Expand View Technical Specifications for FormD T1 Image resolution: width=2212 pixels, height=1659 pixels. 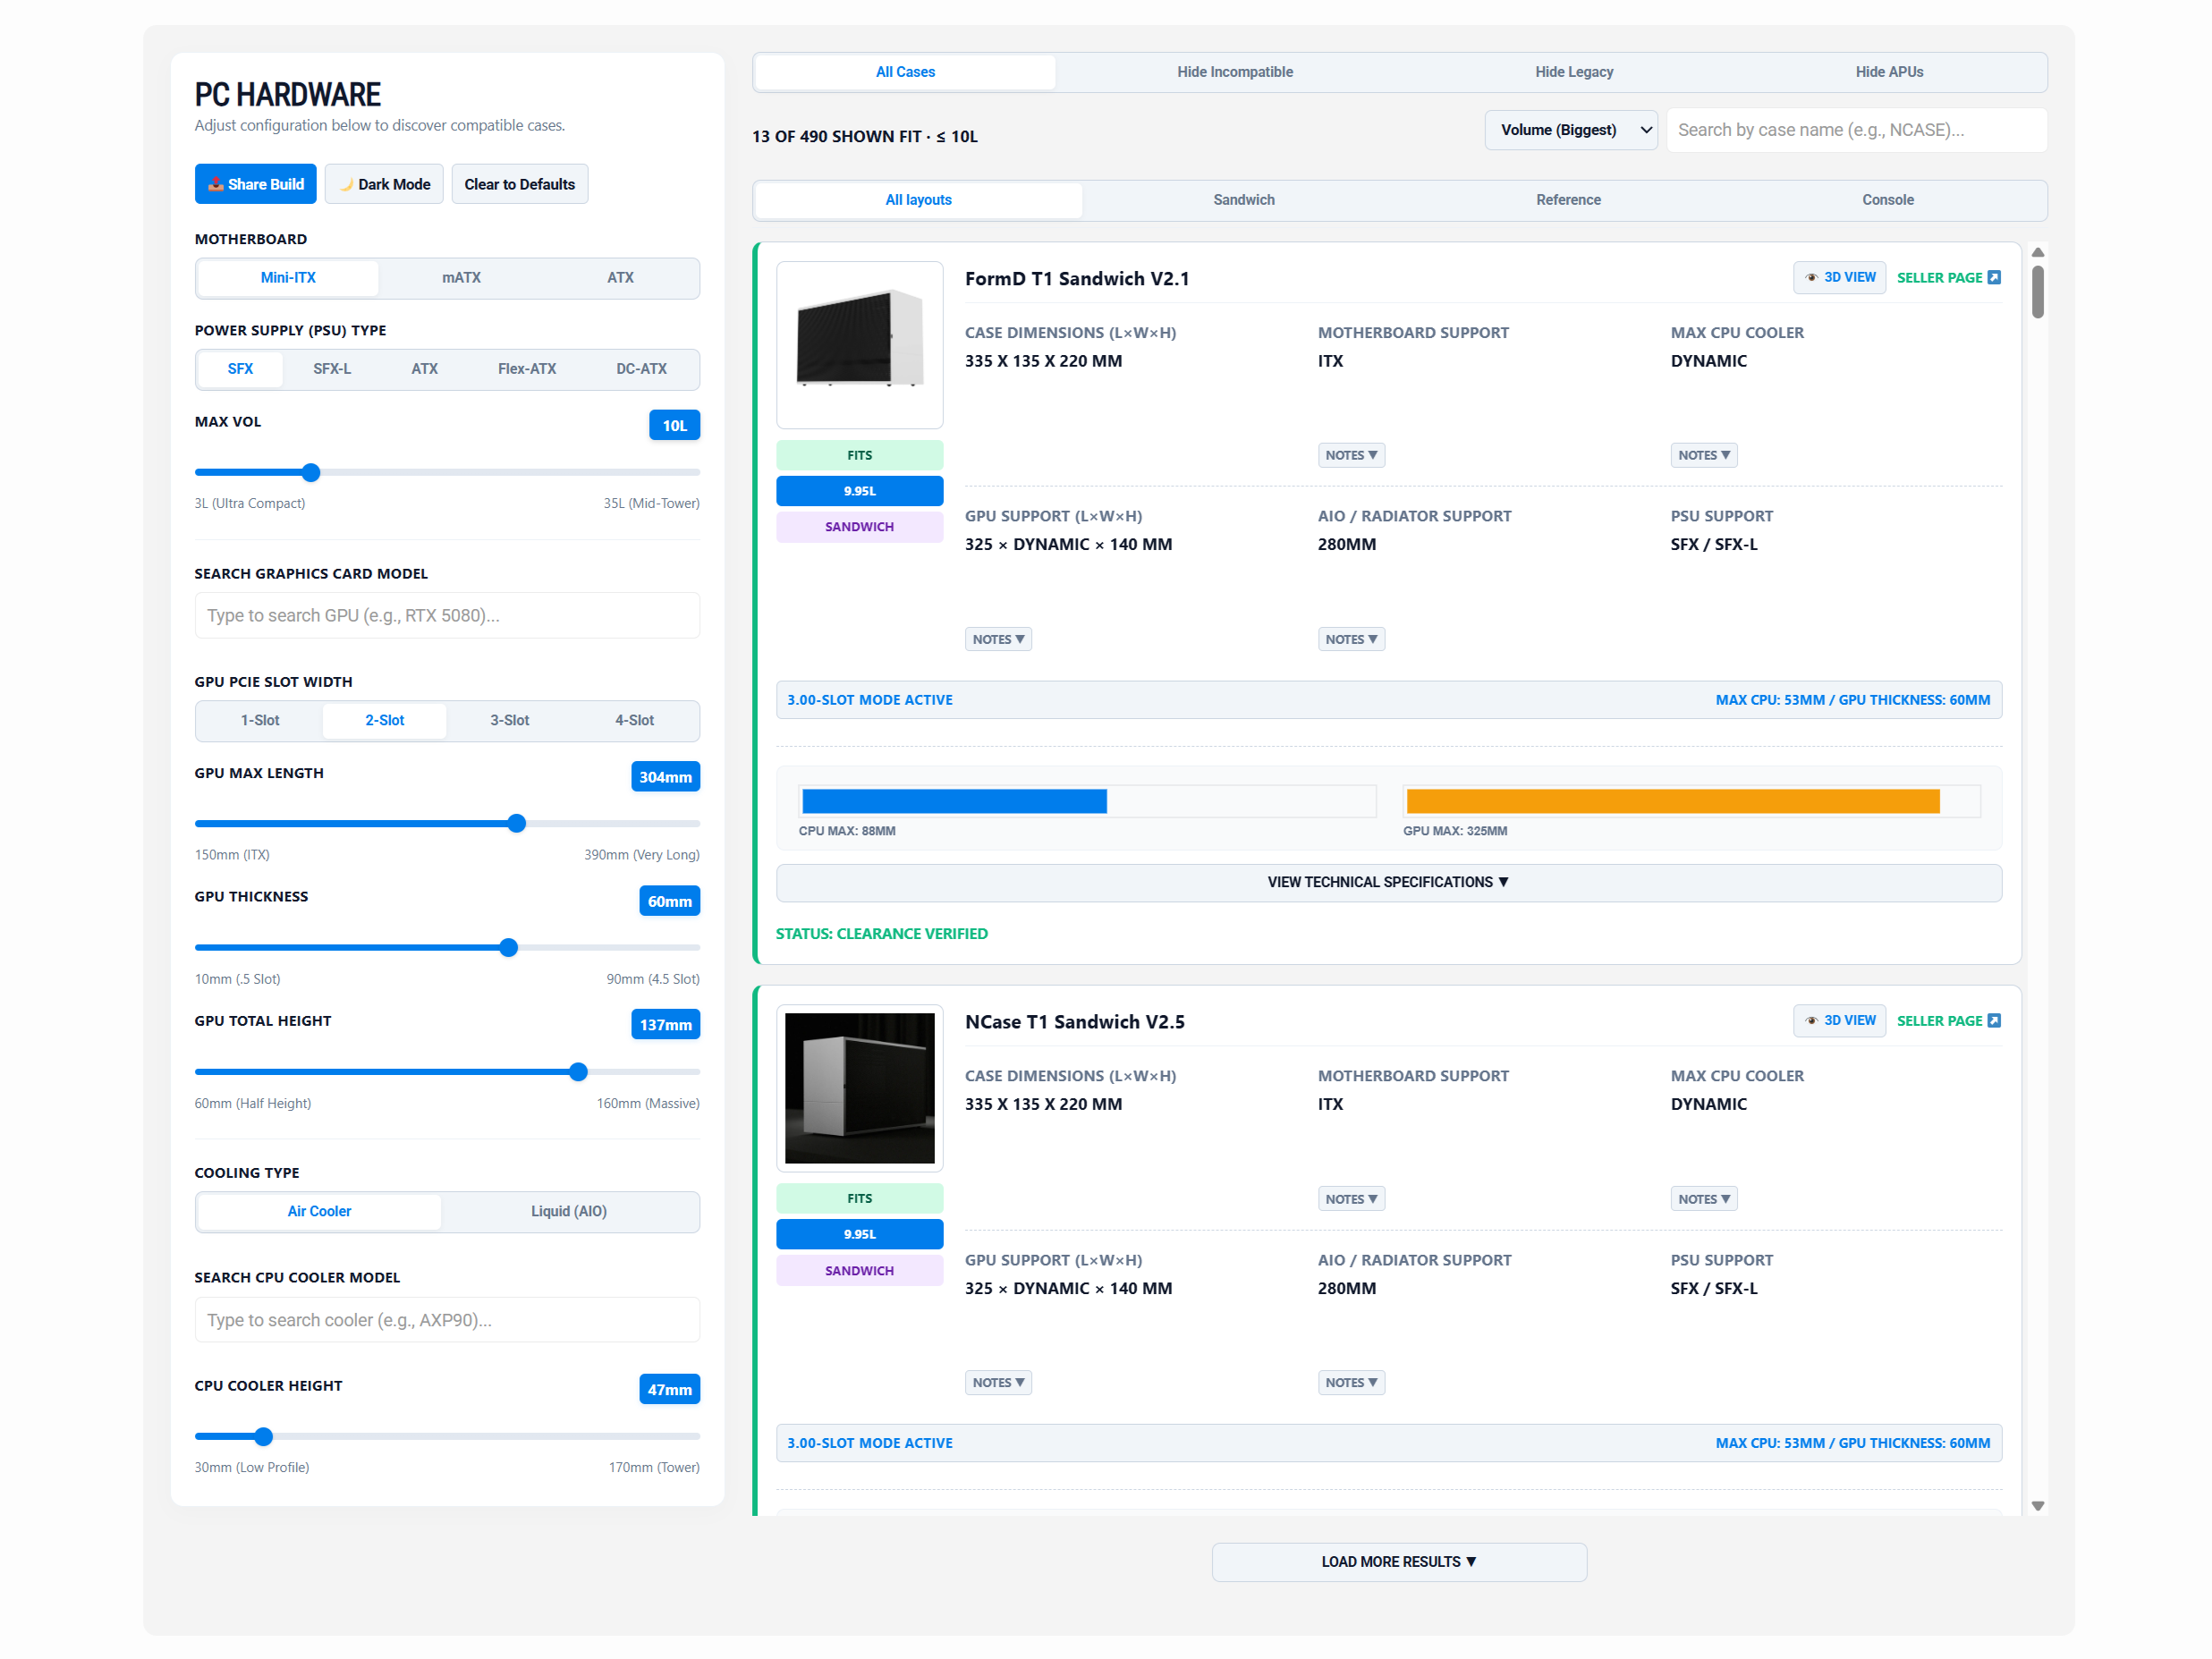(x=1388, y=882)
